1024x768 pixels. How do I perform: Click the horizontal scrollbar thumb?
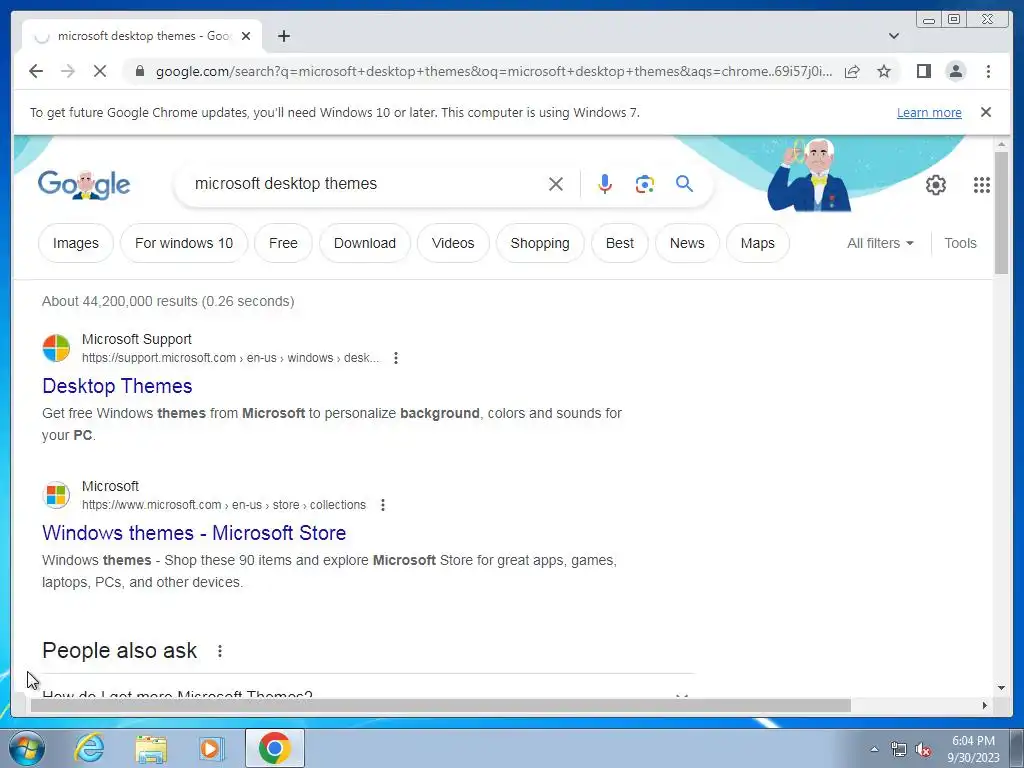[441, 705]
